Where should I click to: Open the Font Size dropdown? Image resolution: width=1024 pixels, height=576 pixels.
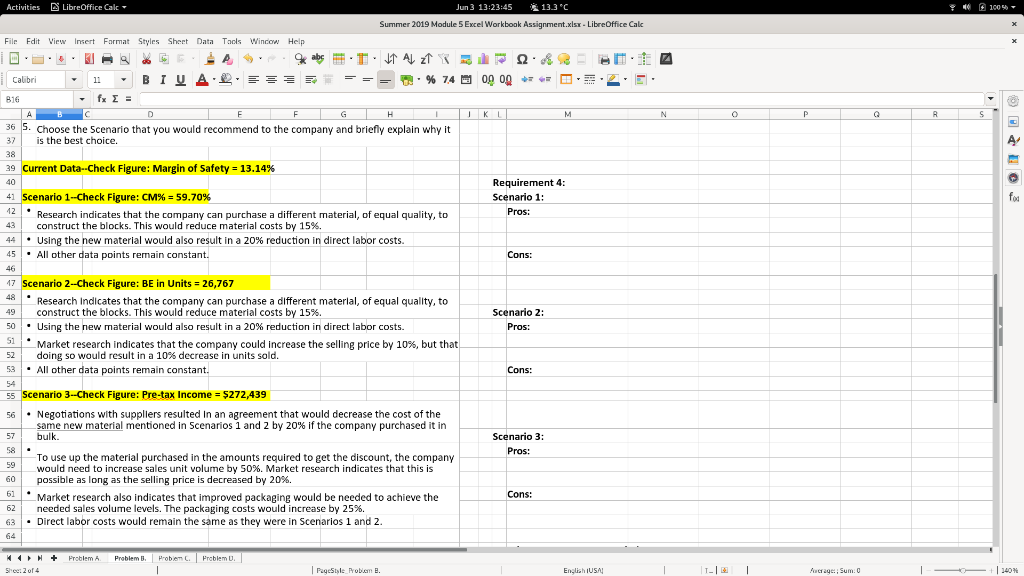coord(123,80)
